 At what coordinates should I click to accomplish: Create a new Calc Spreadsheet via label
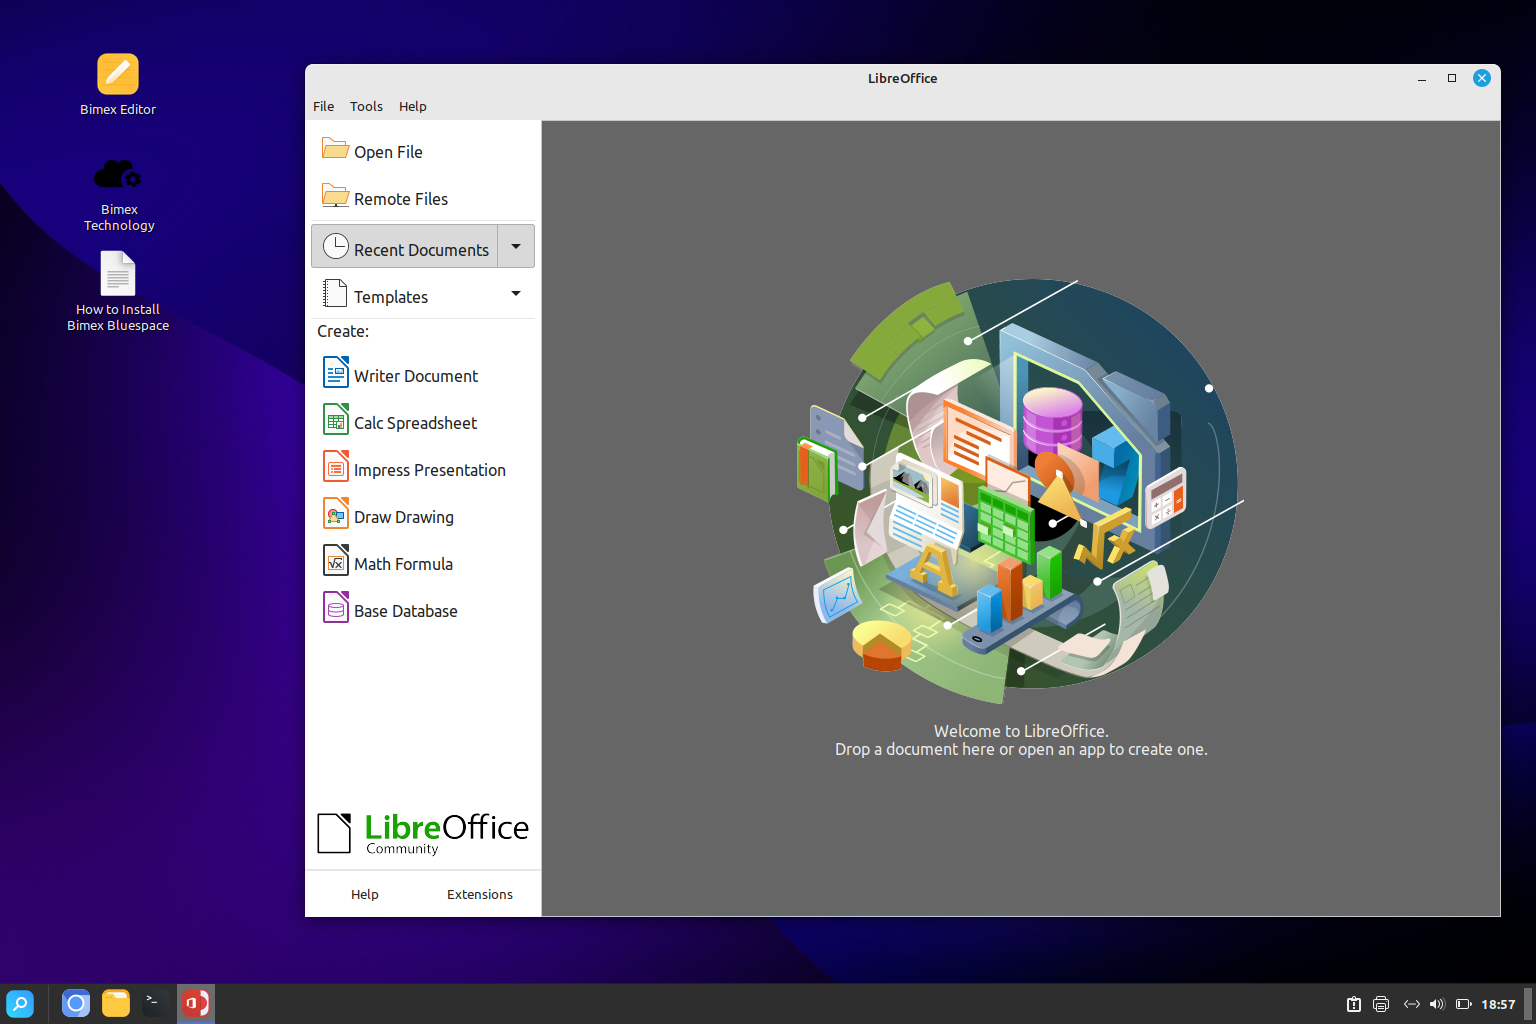pyautogui.click(x=415, y=423)
